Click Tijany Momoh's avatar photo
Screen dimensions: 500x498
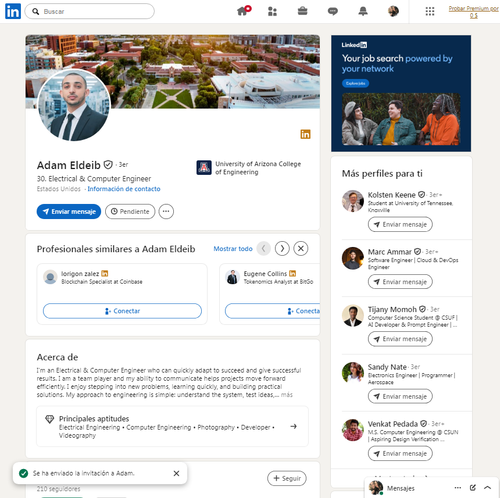[x=353, y=316]
